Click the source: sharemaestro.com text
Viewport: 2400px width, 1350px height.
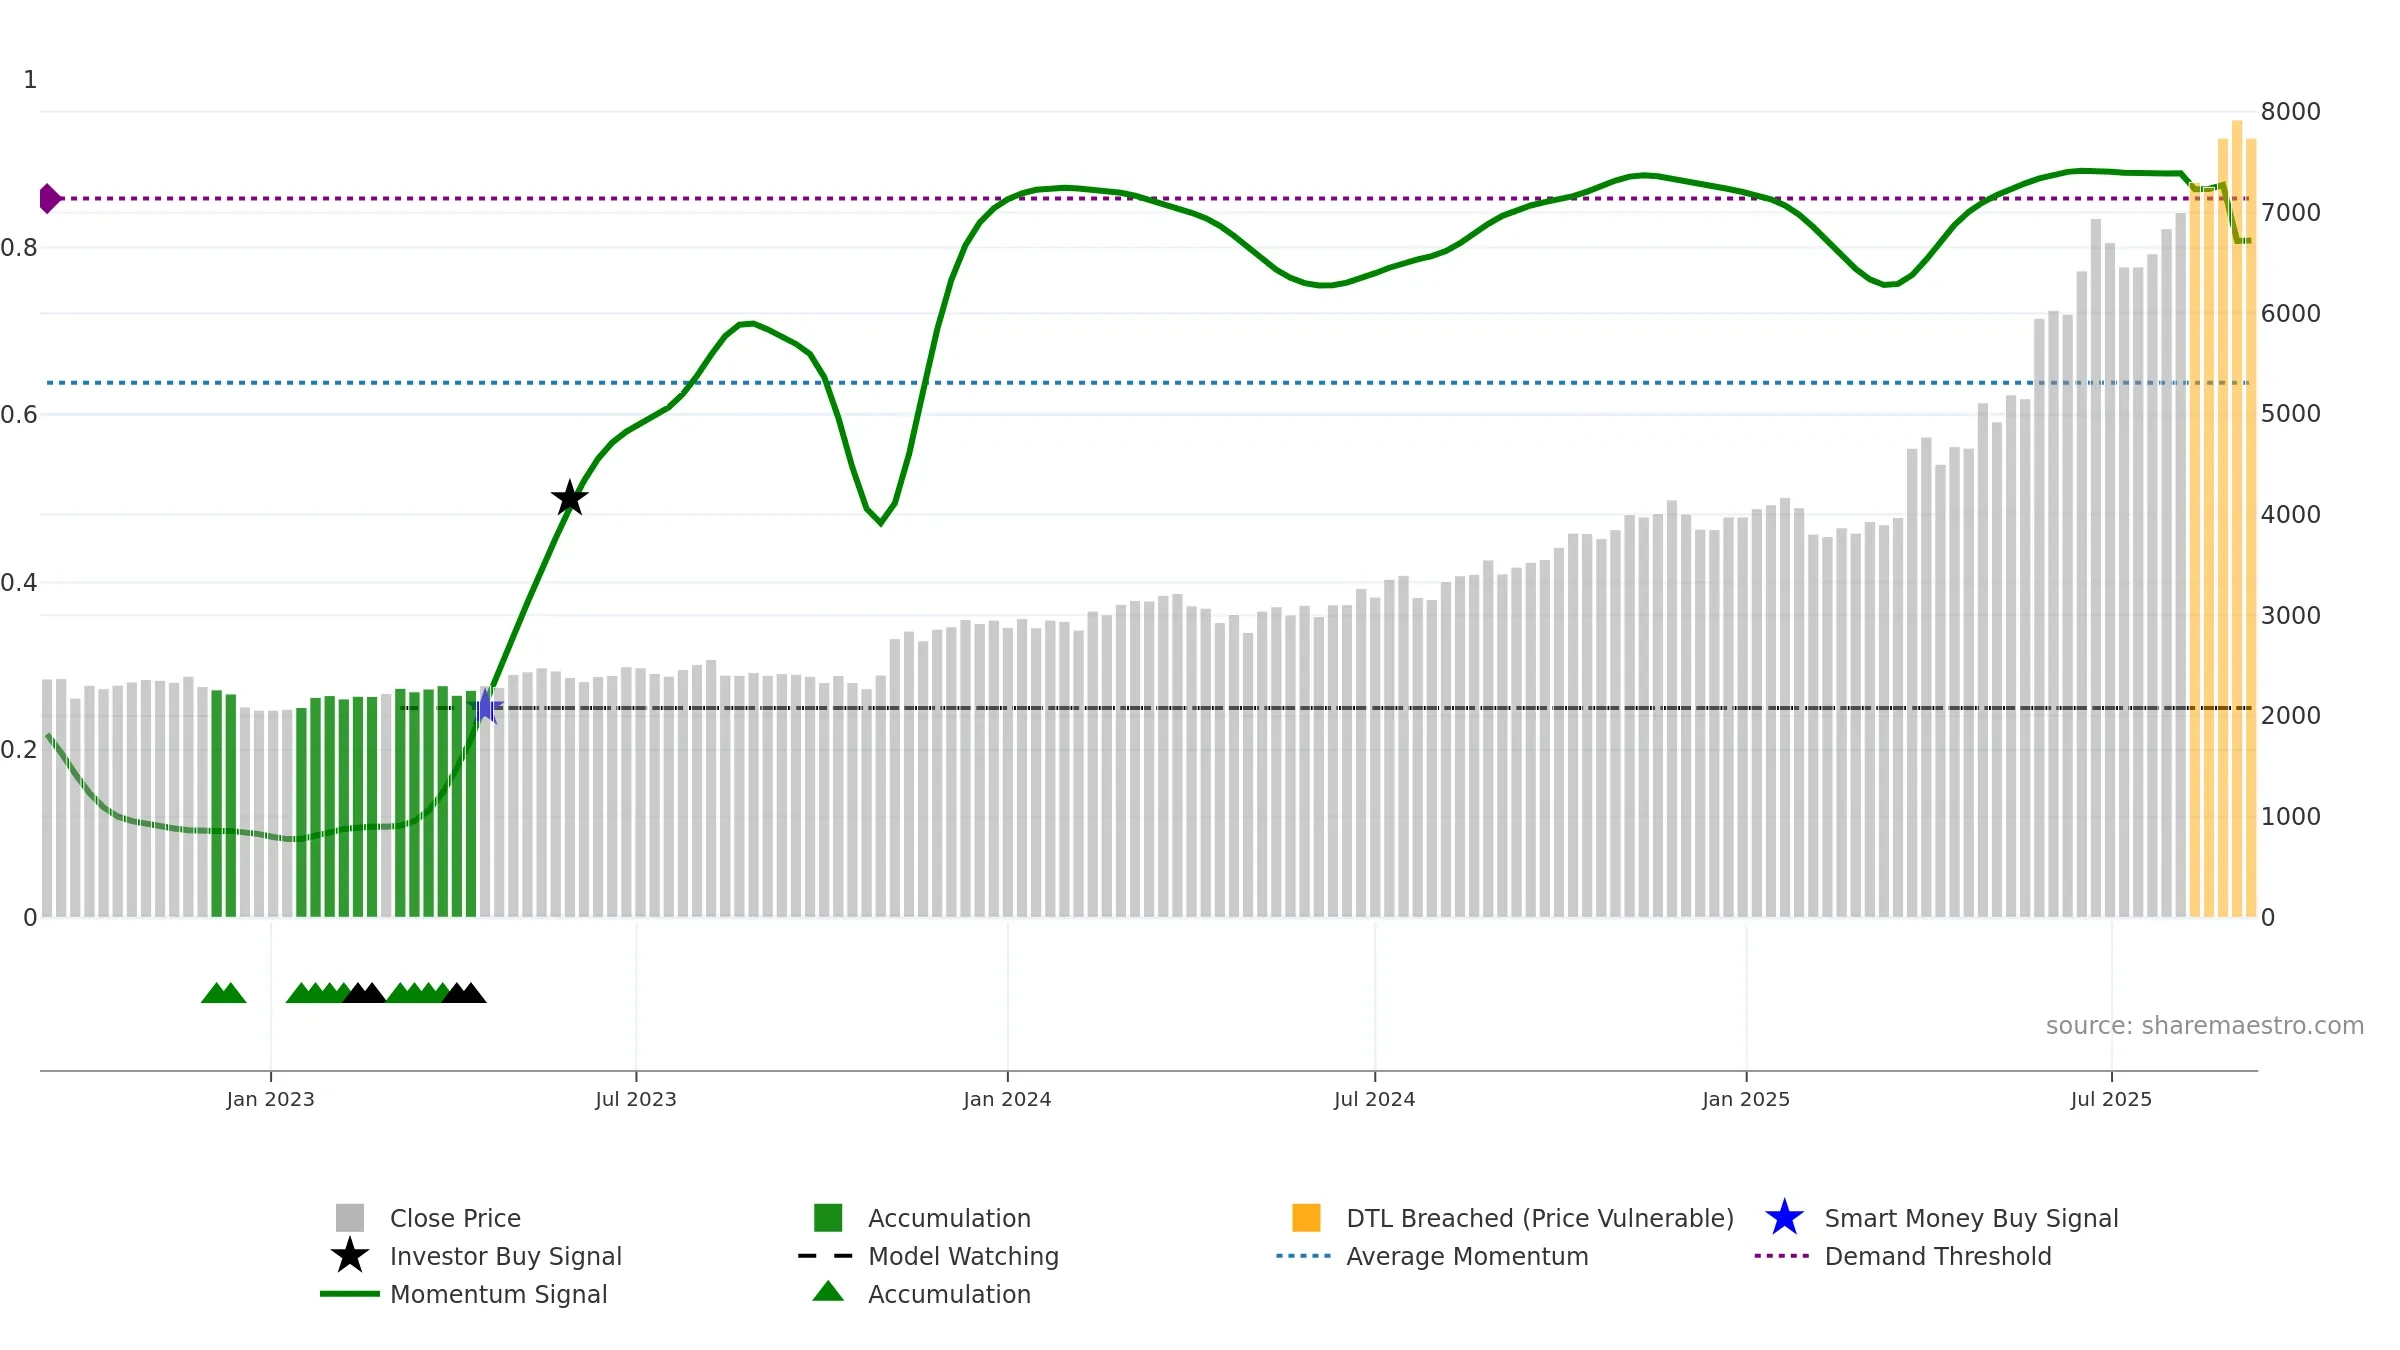tap(2205, 1026)
